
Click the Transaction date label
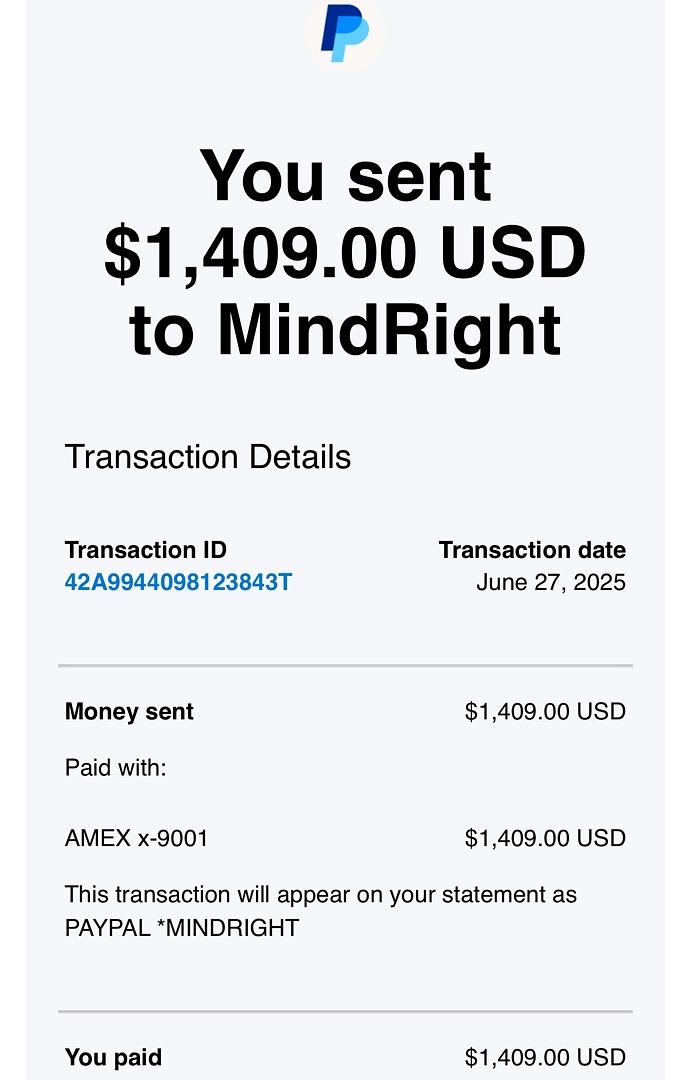tap(532, 550)
